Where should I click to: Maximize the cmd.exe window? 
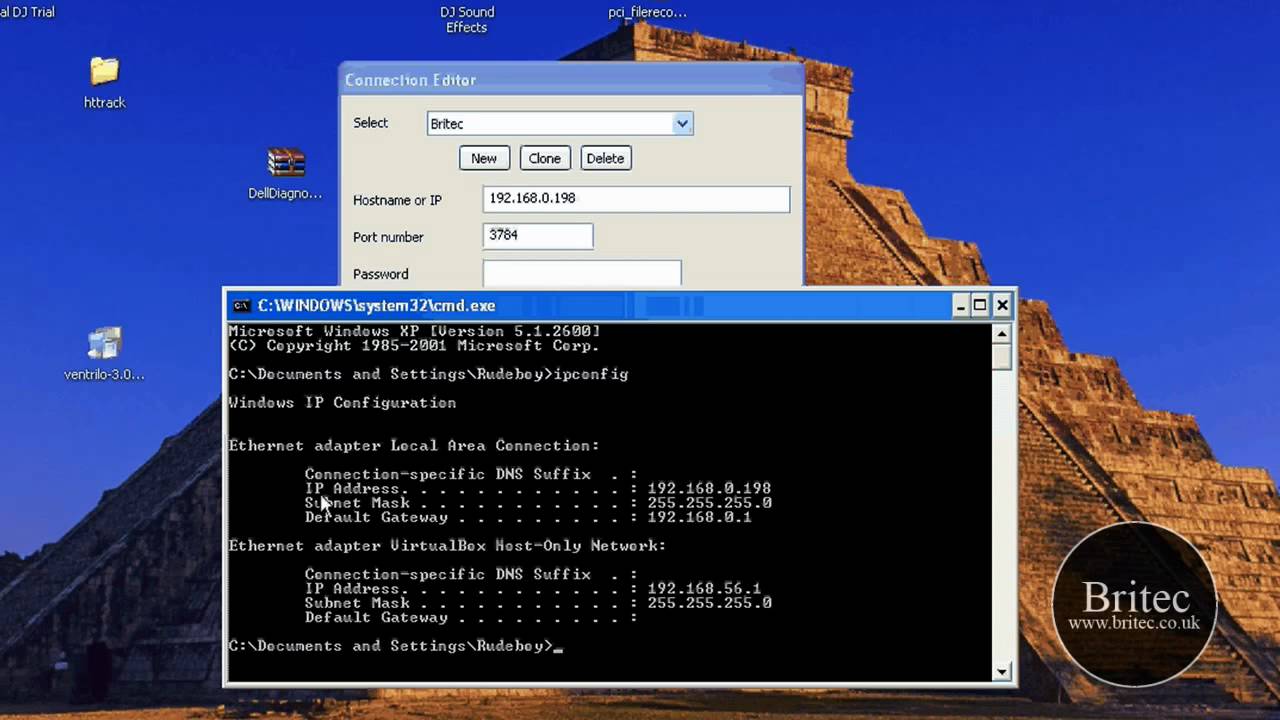pos(981,305)
